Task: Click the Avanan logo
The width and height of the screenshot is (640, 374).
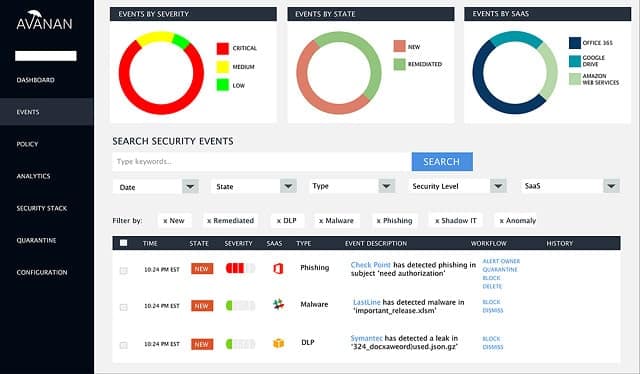Action: click(44, 20)
